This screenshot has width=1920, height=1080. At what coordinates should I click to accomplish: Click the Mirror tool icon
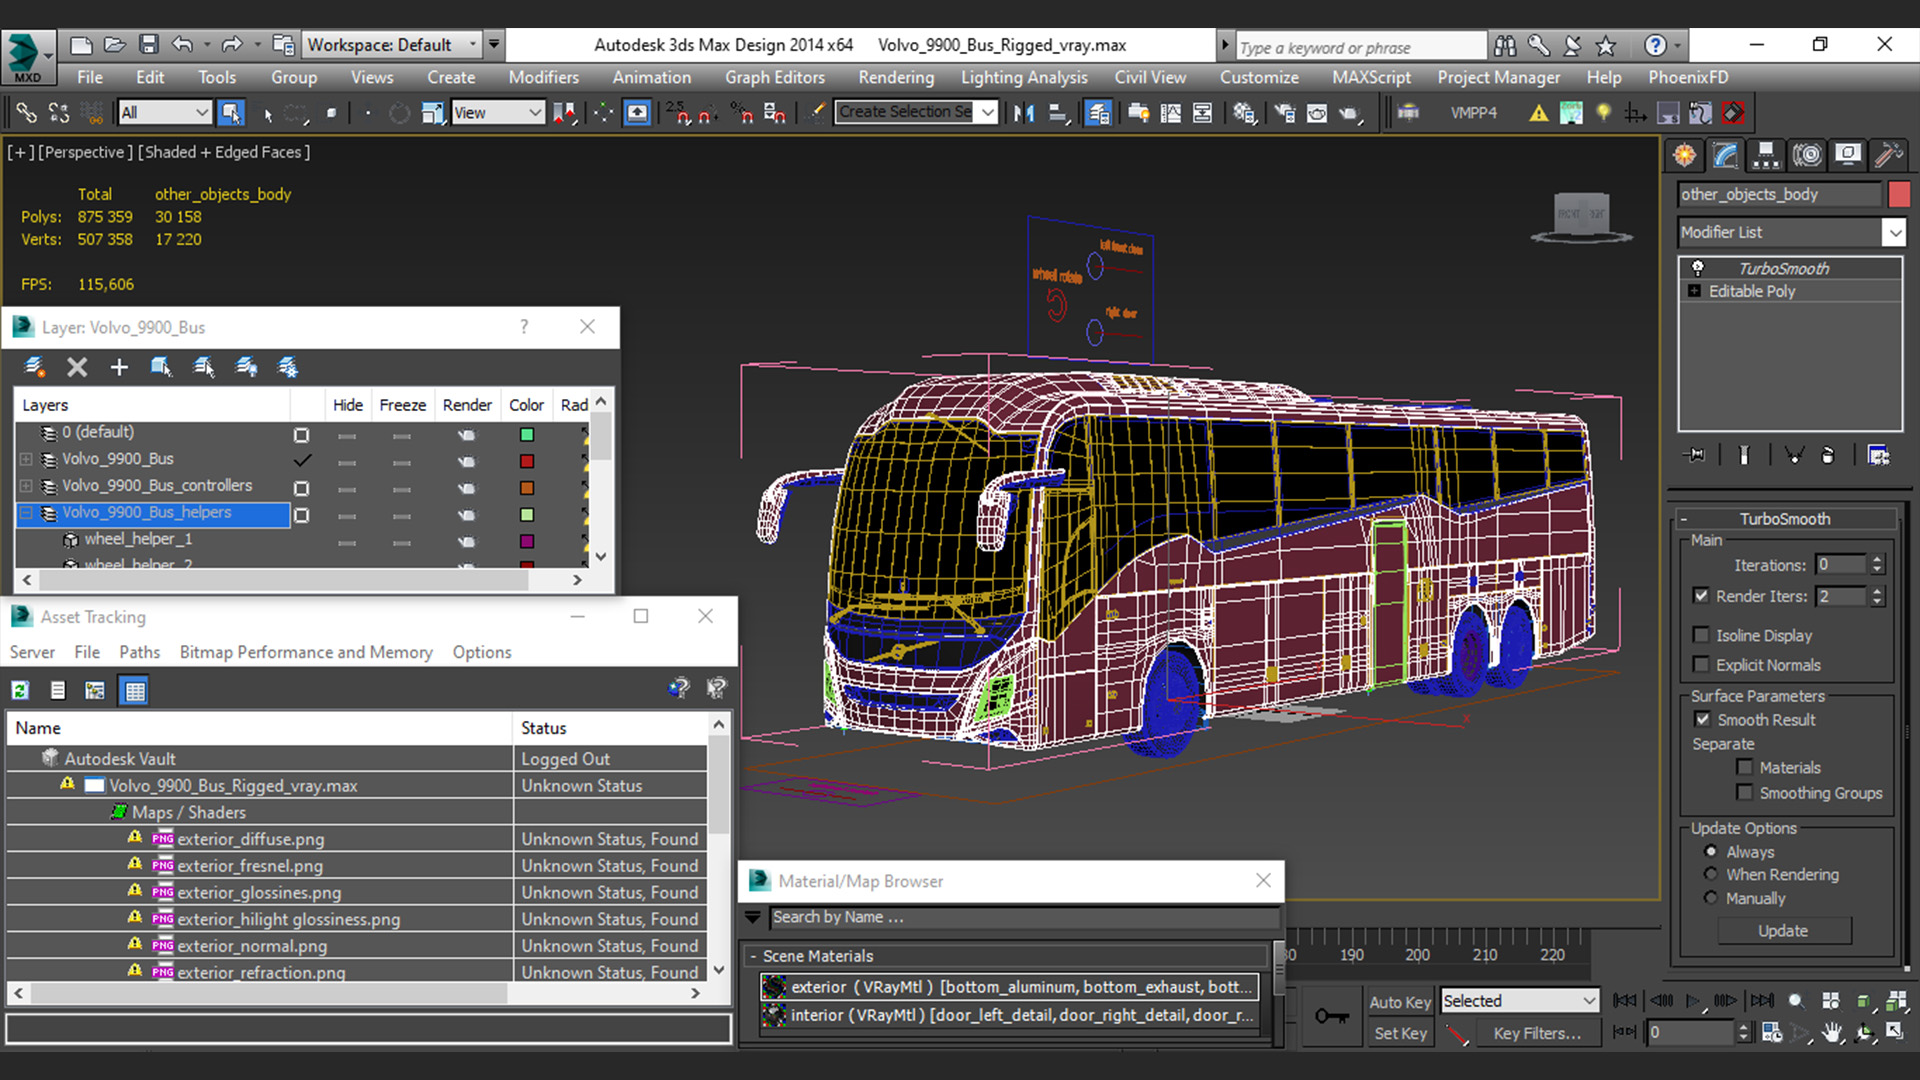(x=1023, y=113)
